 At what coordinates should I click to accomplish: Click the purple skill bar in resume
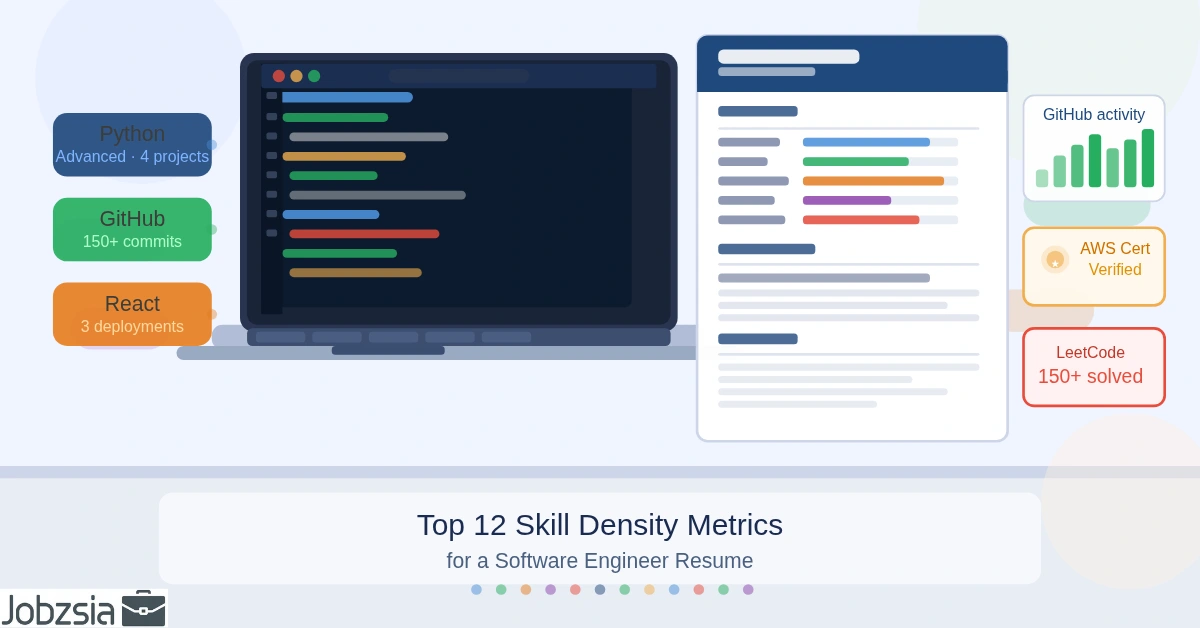(x=847, y=200)
